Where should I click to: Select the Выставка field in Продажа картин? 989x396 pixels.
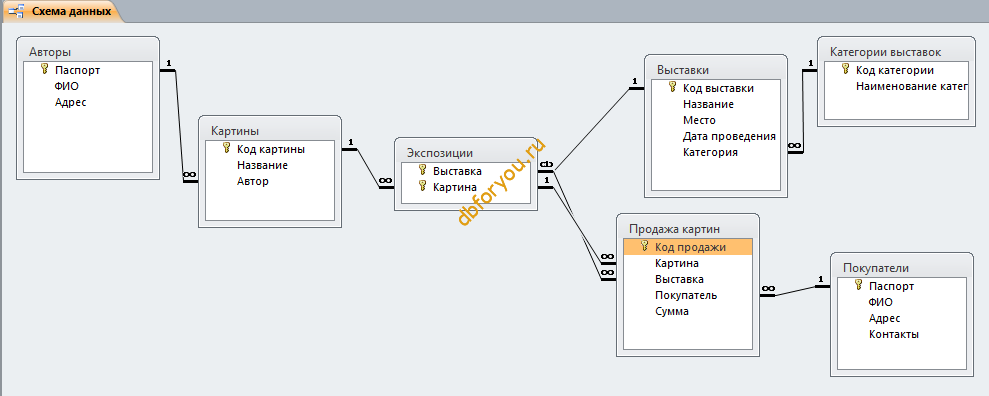[688, 279]
